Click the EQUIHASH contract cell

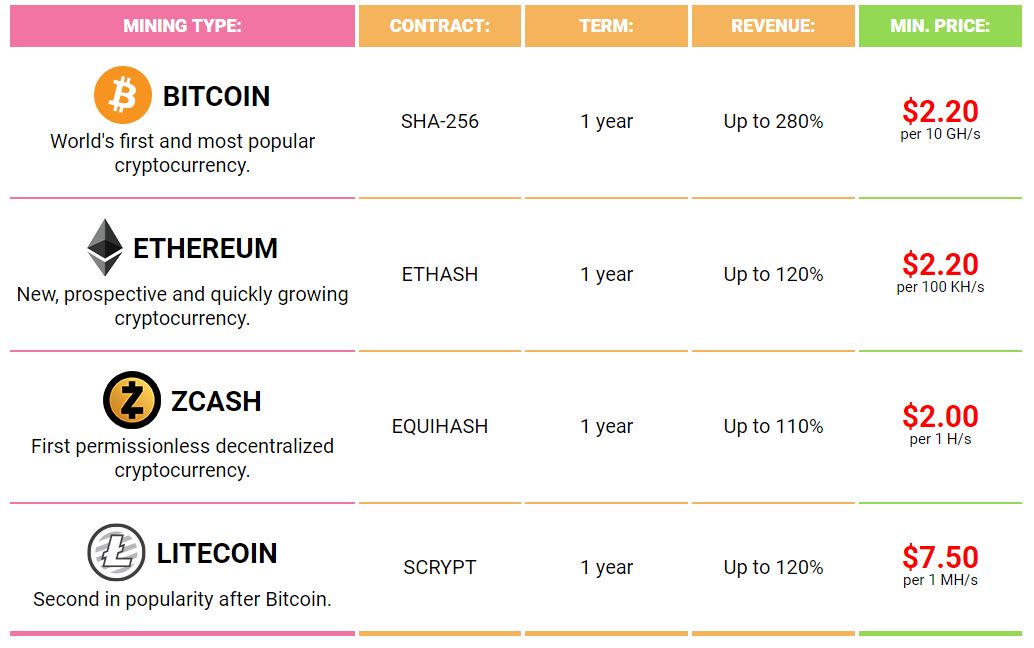pos(440,426)
